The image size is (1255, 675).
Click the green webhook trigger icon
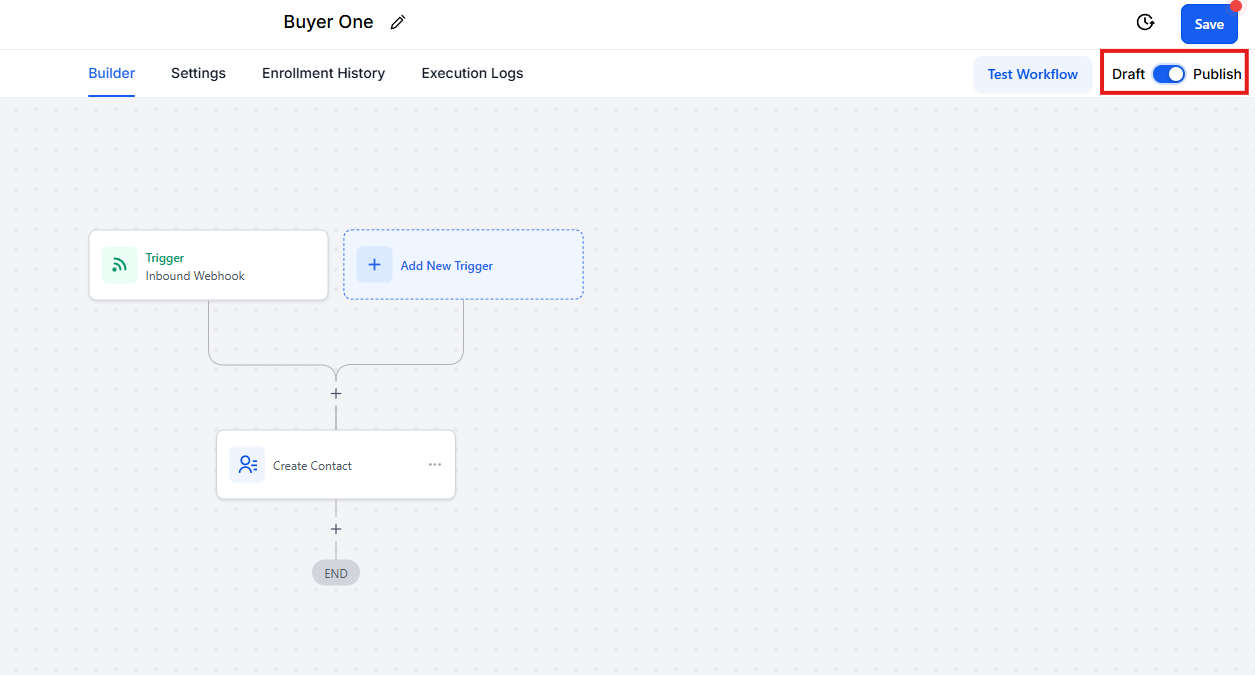point(119,265)
